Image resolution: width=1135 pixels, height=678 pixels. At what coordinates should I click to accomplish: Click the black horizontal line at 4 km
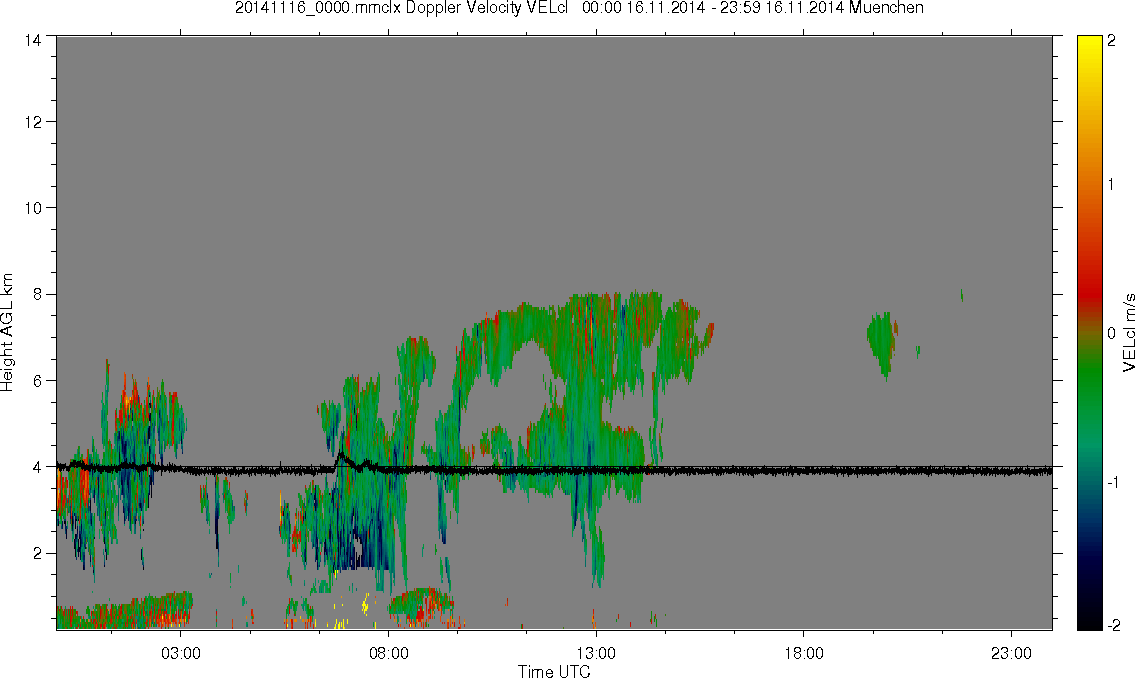554,470
